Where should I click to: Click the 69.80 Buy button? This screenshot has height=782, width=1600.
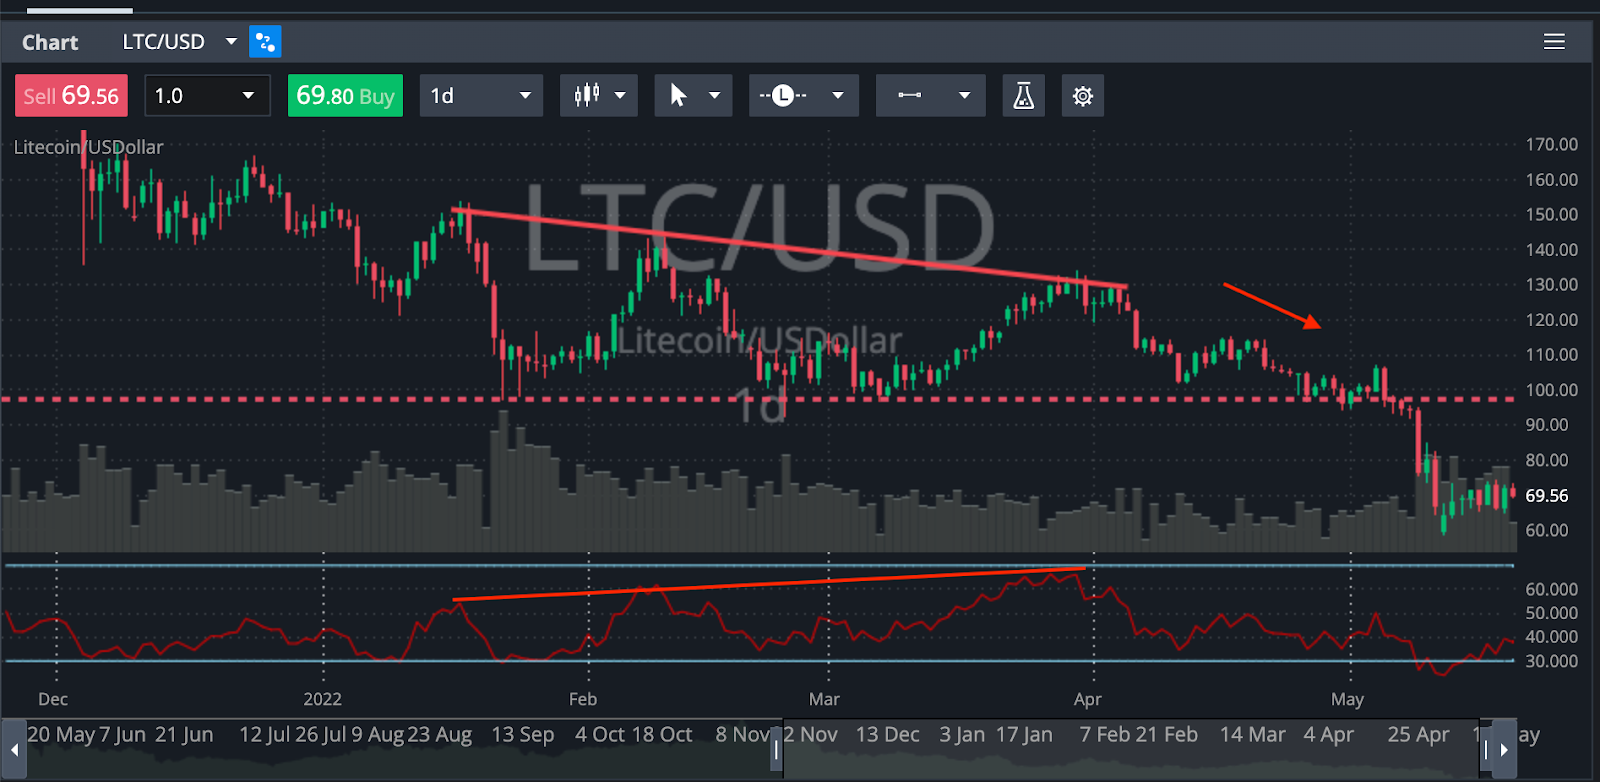(345, 96)
